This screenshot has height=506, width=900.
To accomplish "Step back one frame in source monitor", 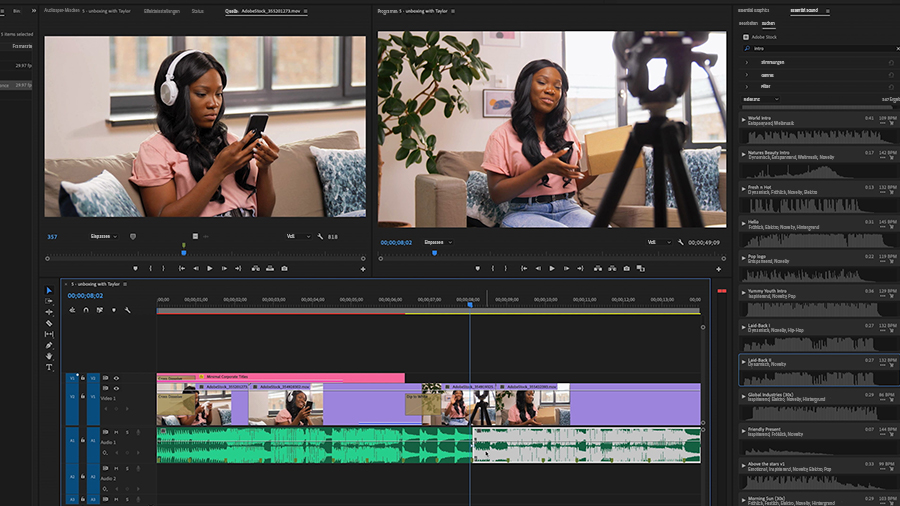I will pyautogui.click(x=196, y=268).
